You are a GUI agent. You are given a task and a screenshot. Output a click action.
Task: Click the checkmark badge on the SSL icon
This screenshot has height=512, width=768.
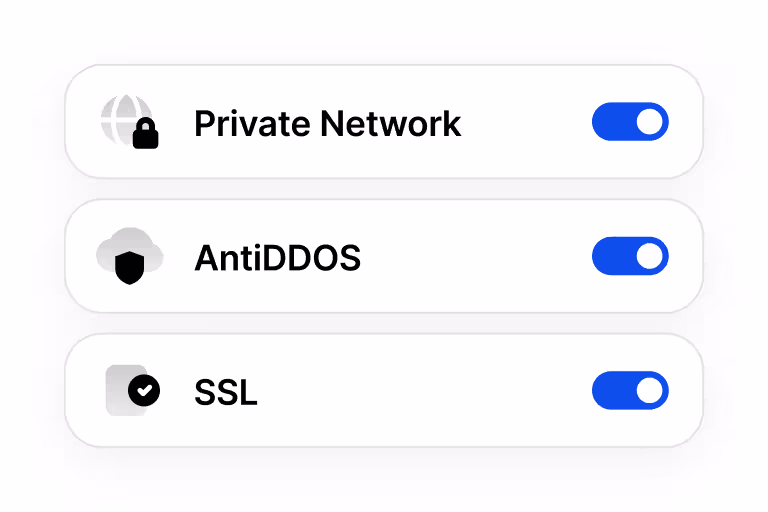[x=145, y=390]
